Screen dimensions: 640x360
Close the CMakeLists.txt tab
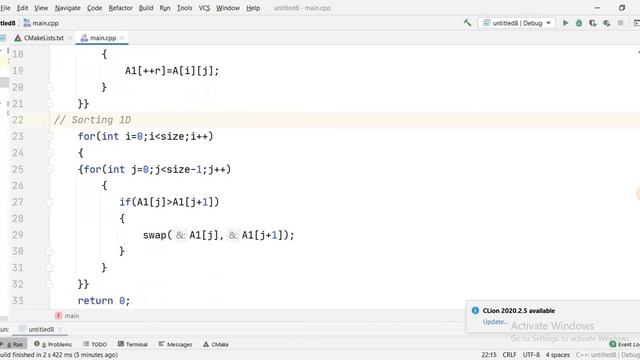[x=70, y=38]
